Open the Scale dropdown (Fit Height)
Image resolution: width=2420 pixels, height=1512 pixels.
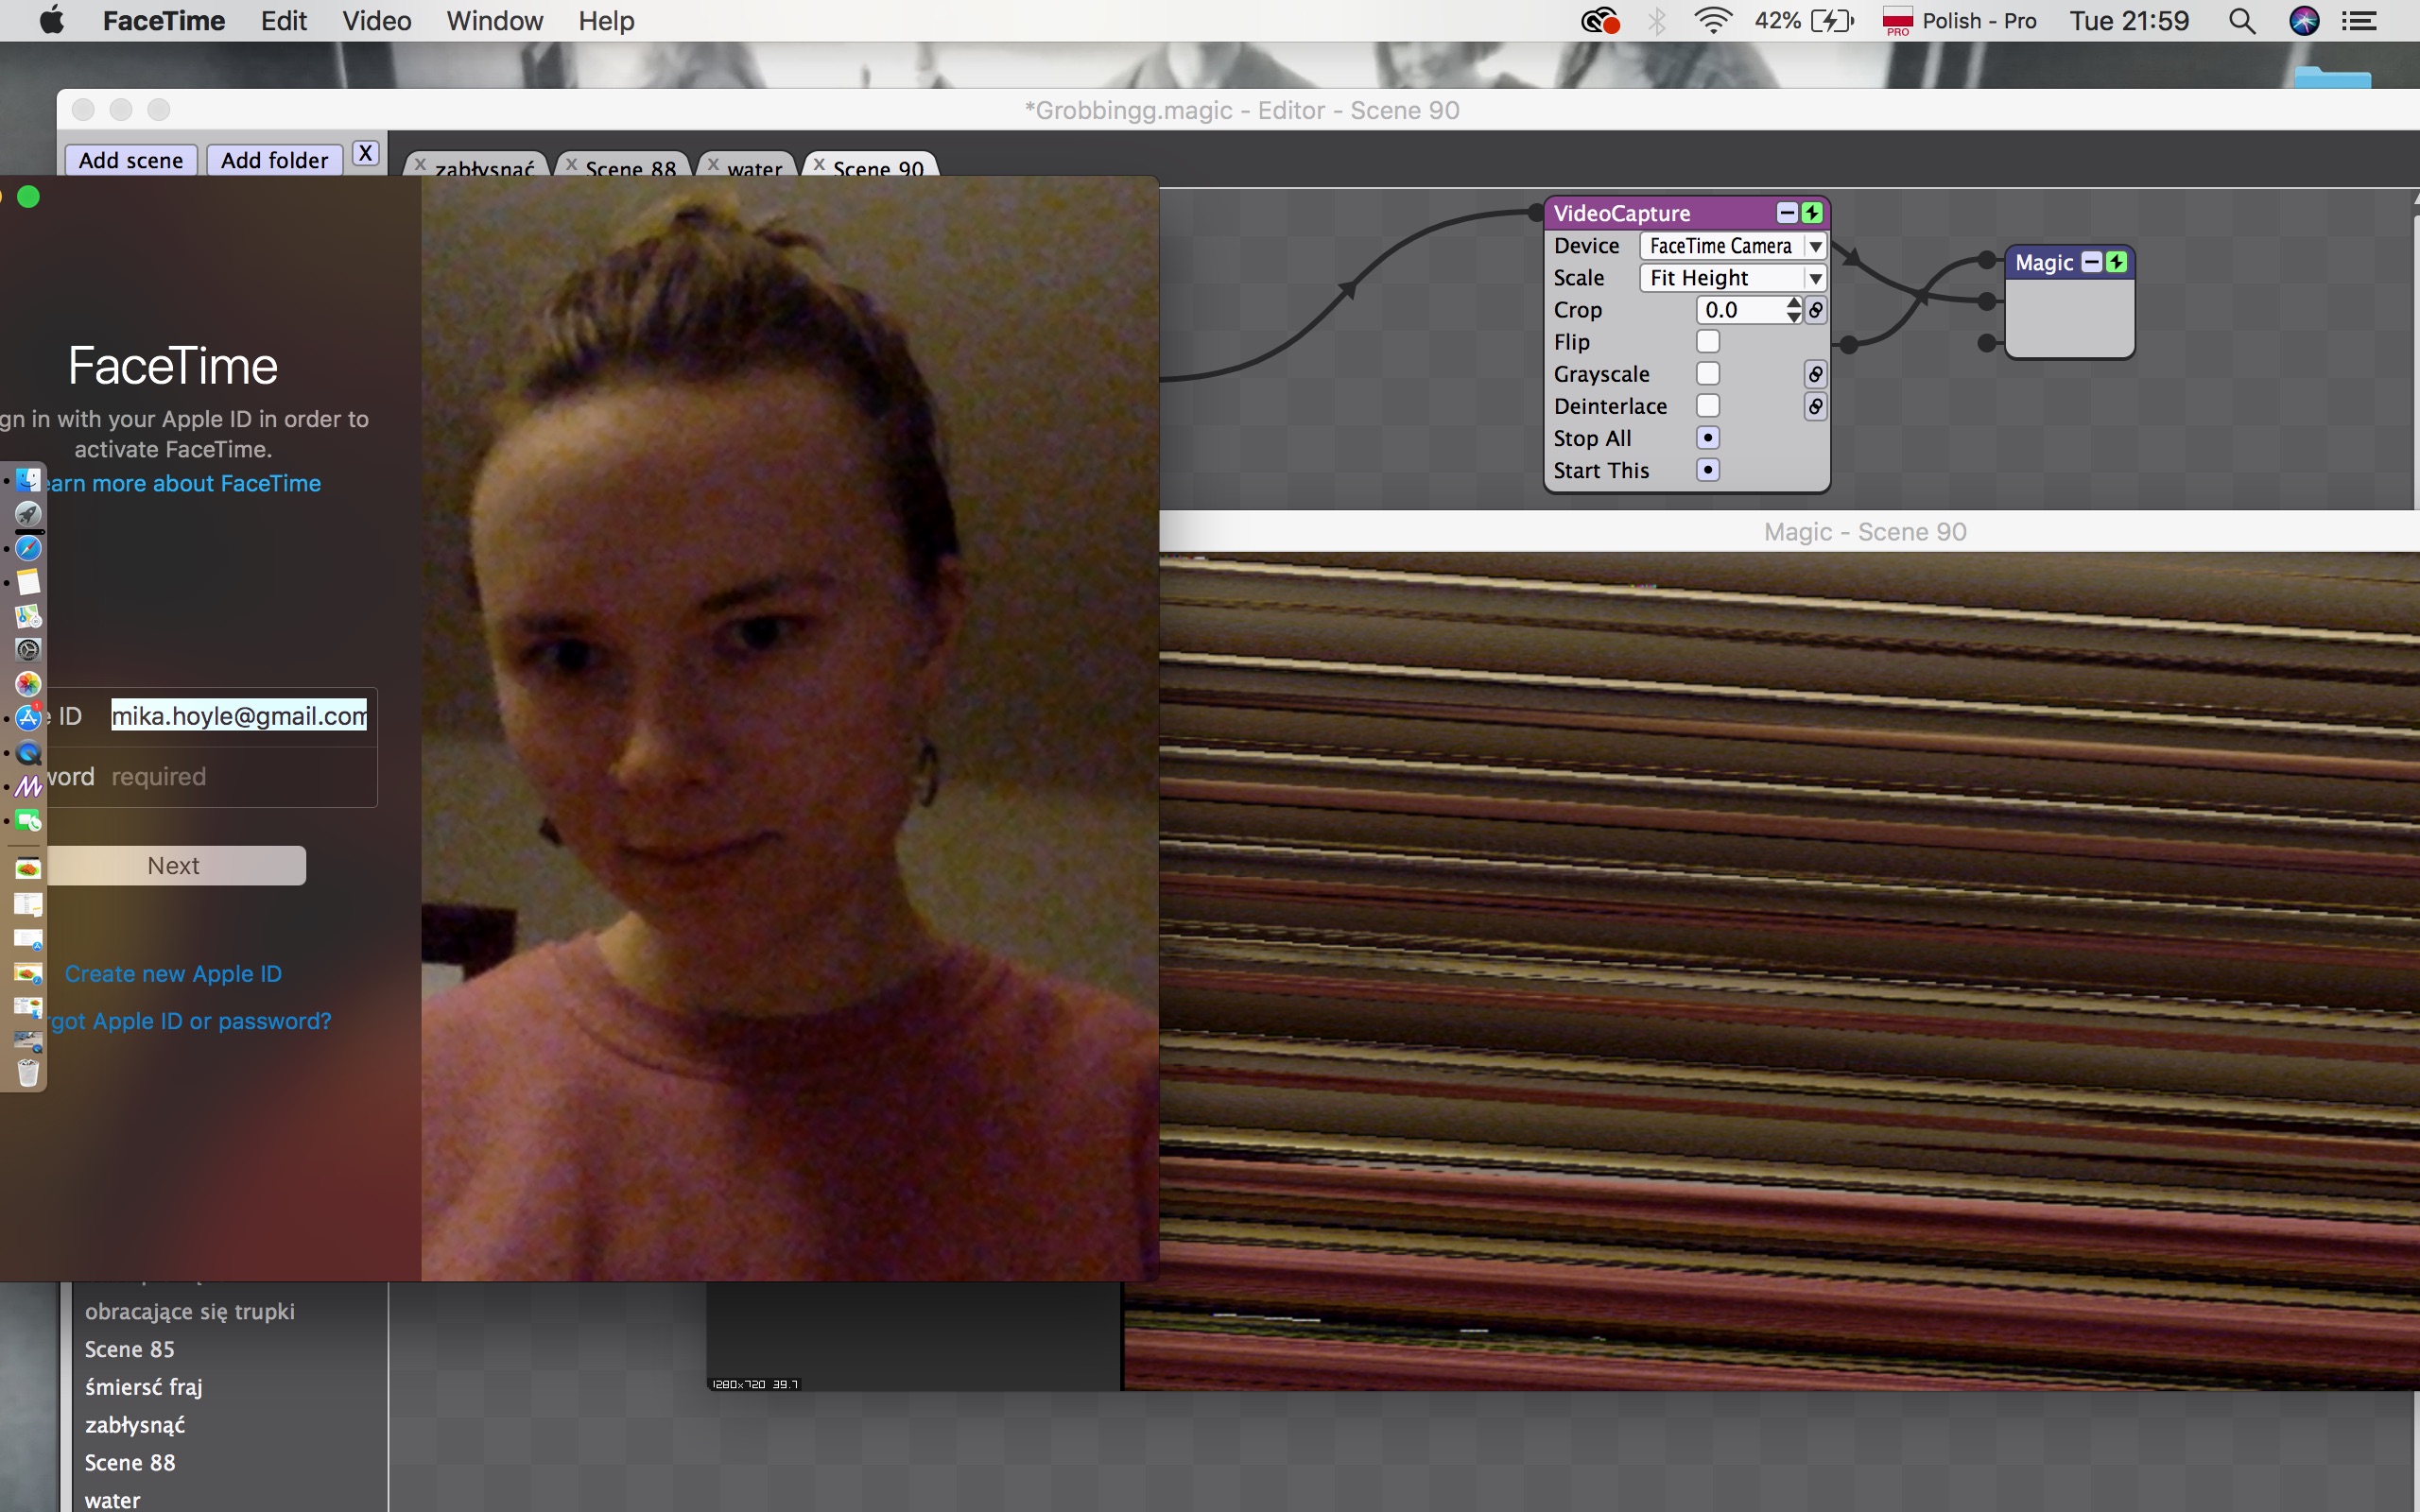point(1733,278)
